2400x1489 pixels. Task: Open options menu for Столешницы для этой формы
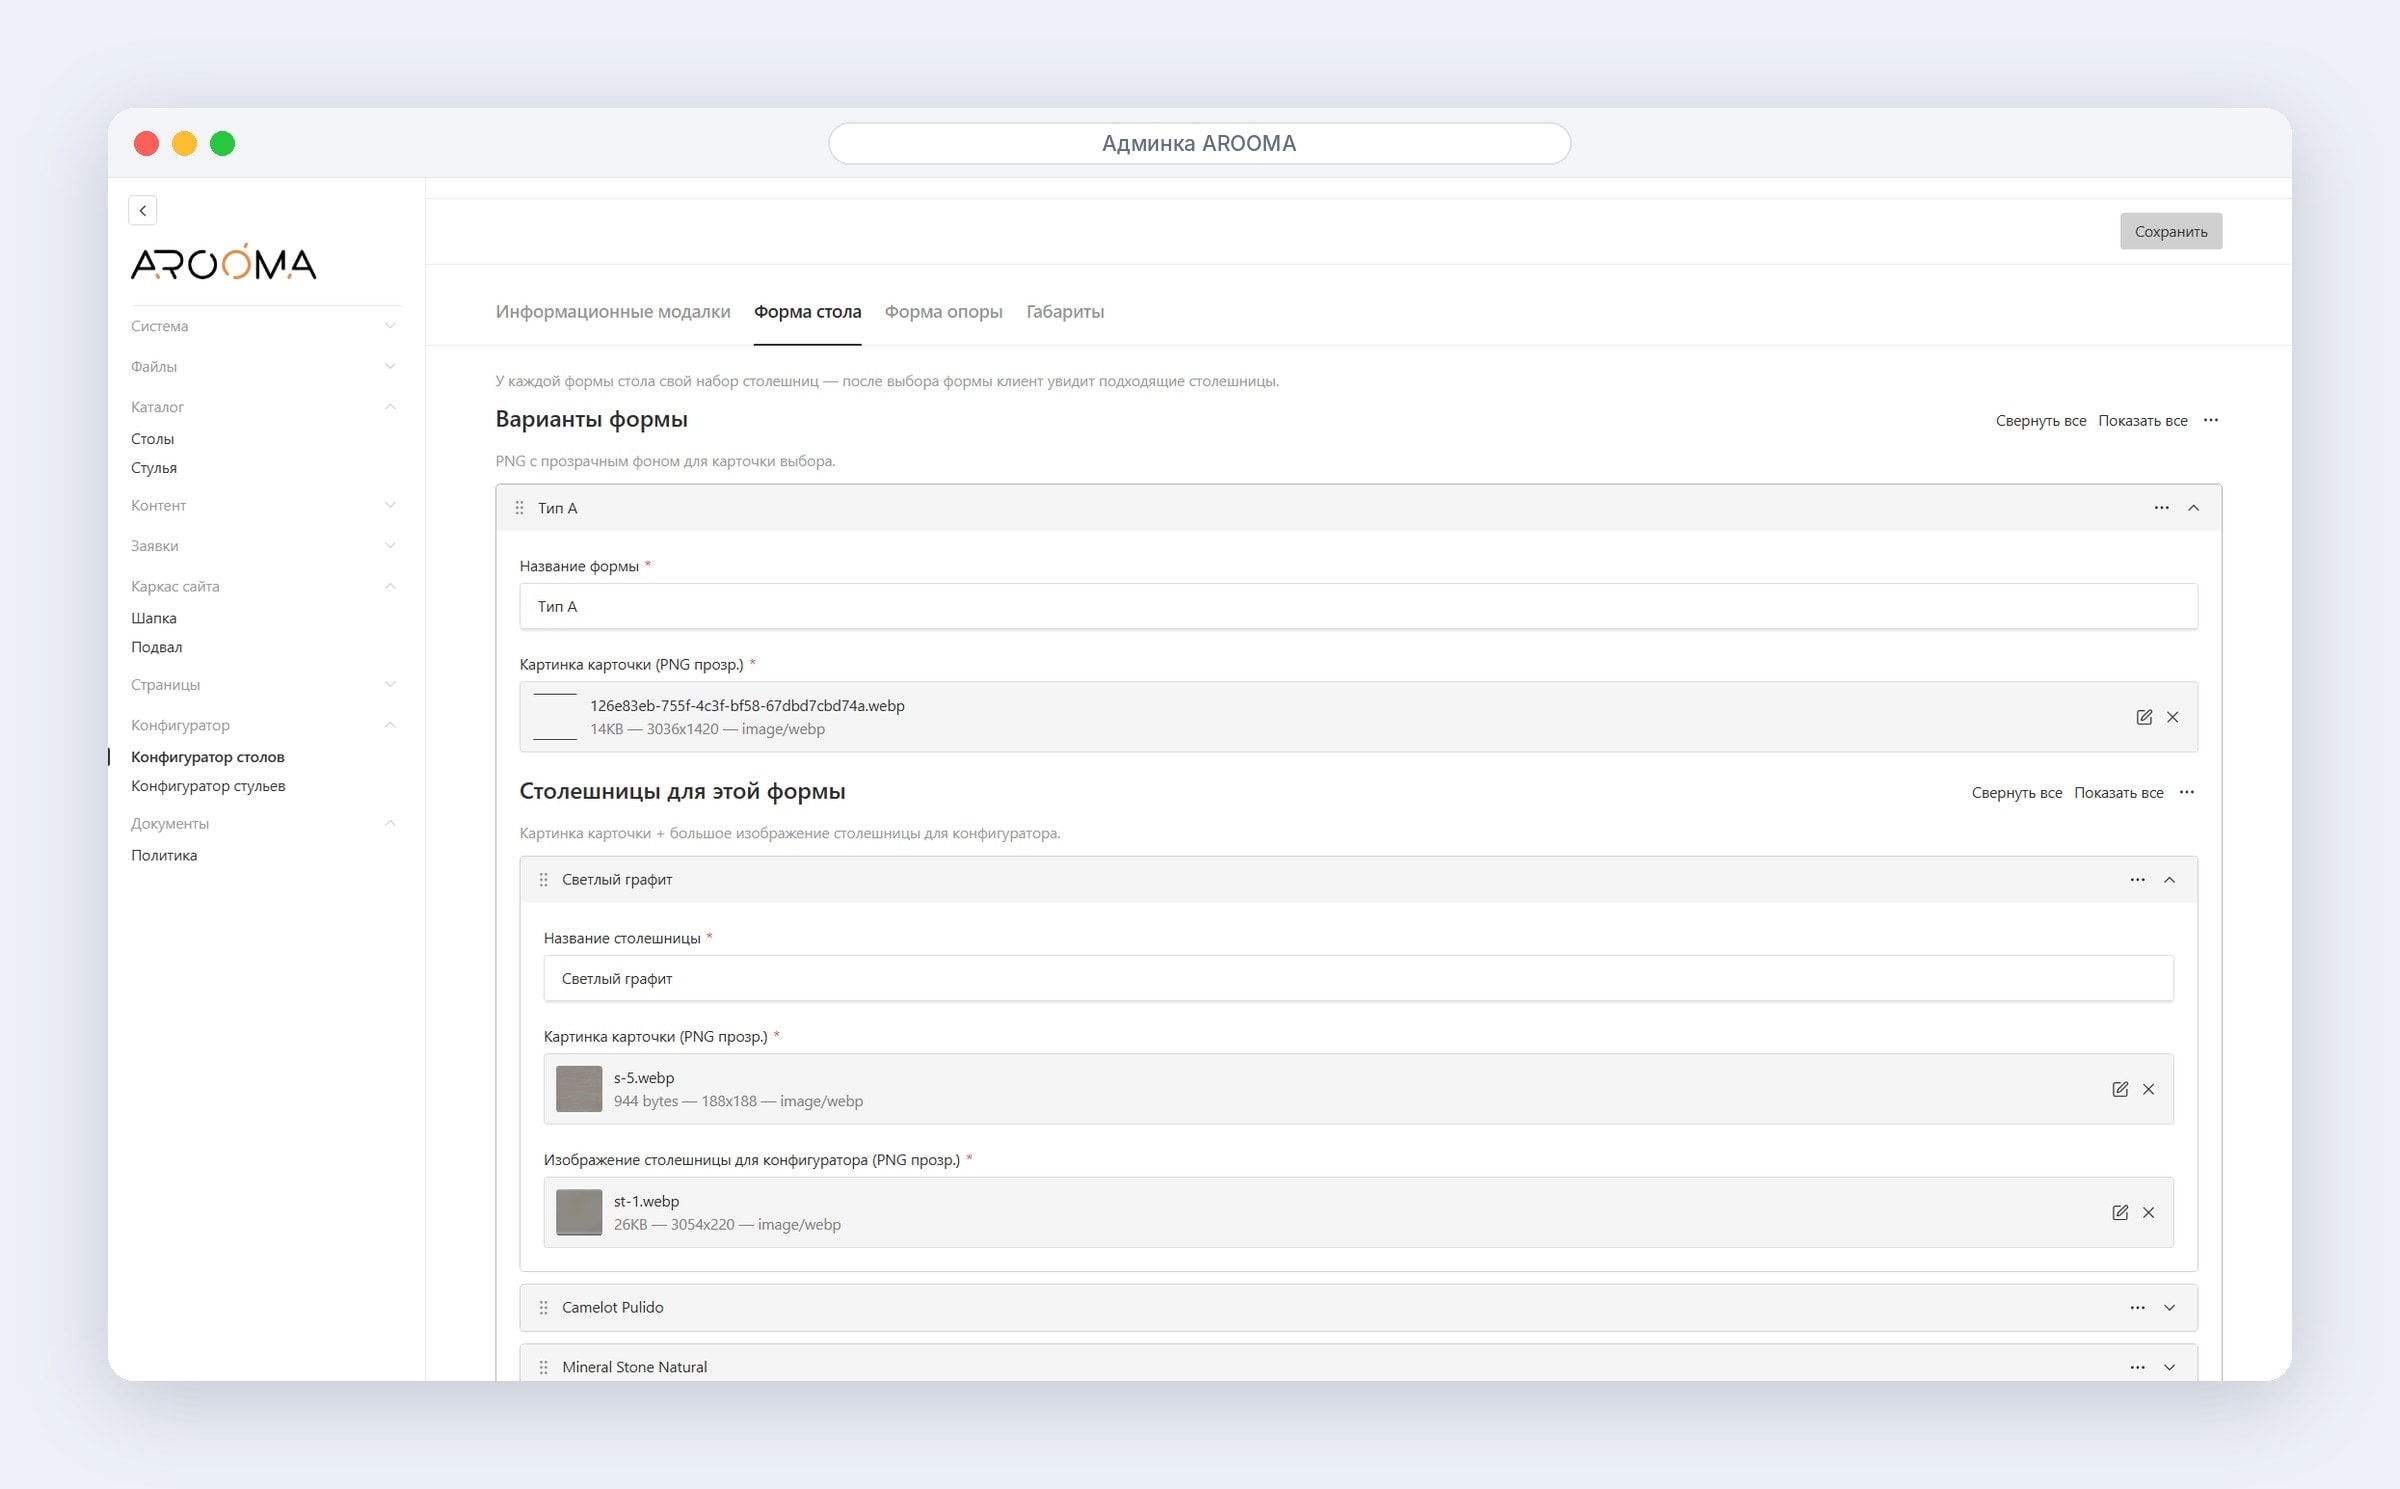point(2187,792)
